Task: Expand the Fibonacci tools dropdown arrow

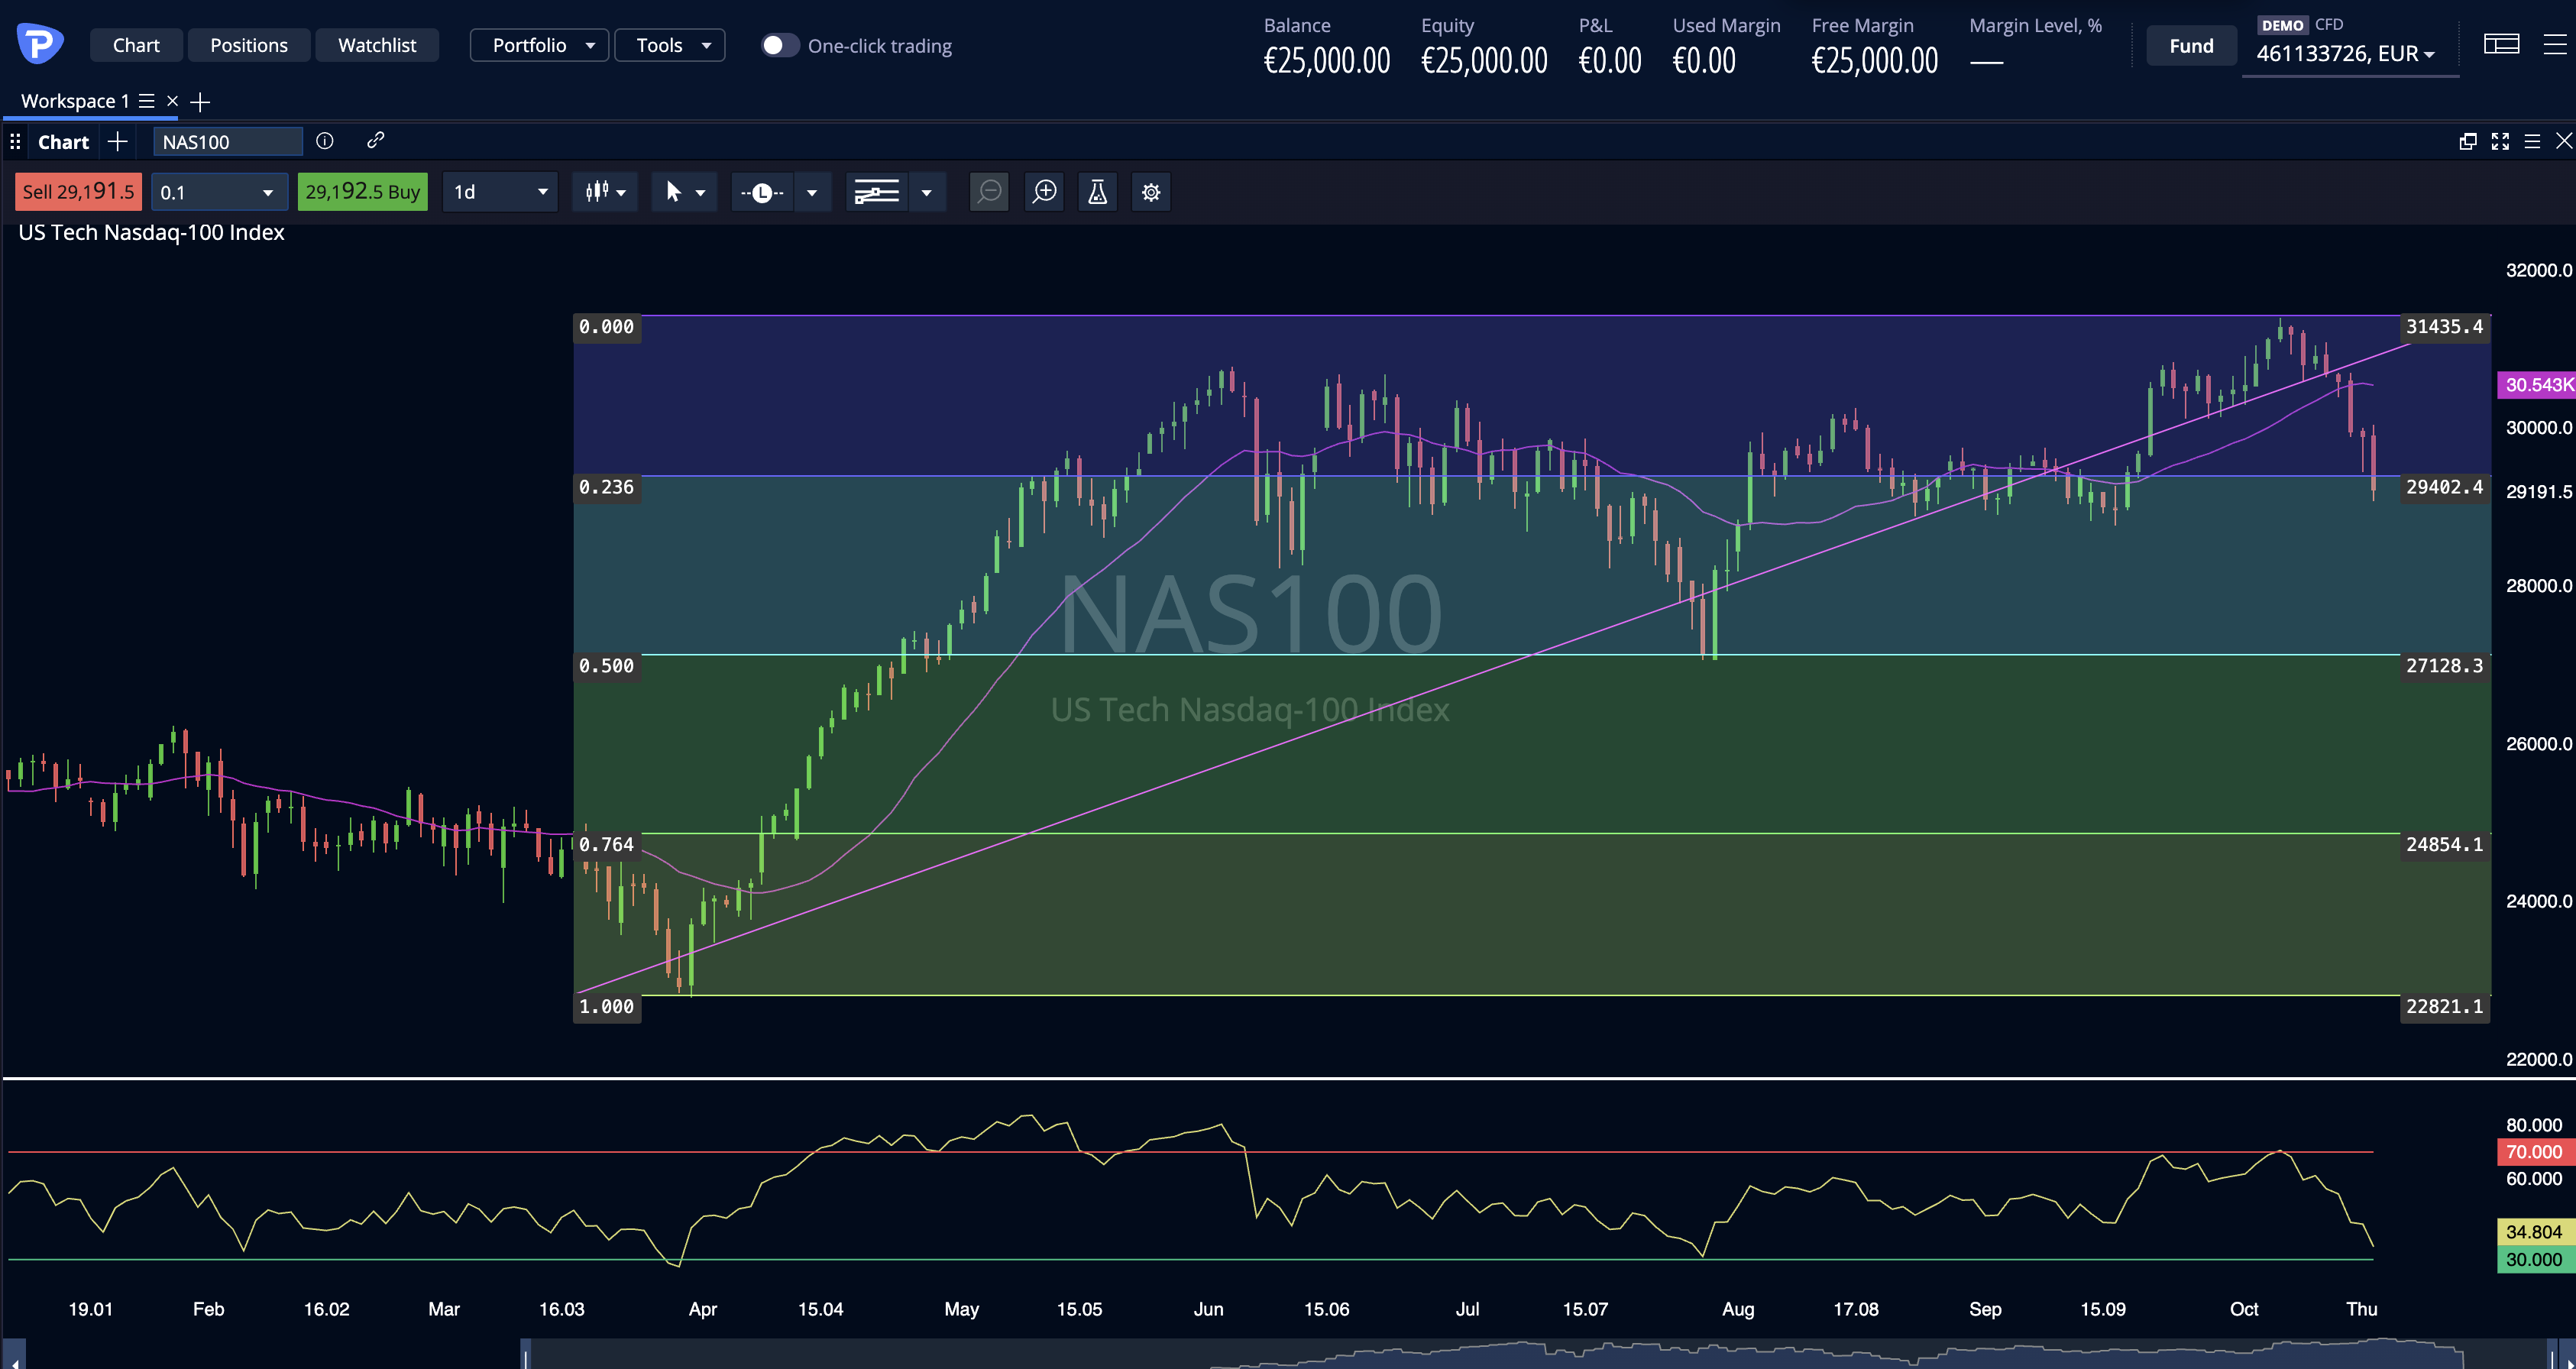Action: tap(927, 192)
